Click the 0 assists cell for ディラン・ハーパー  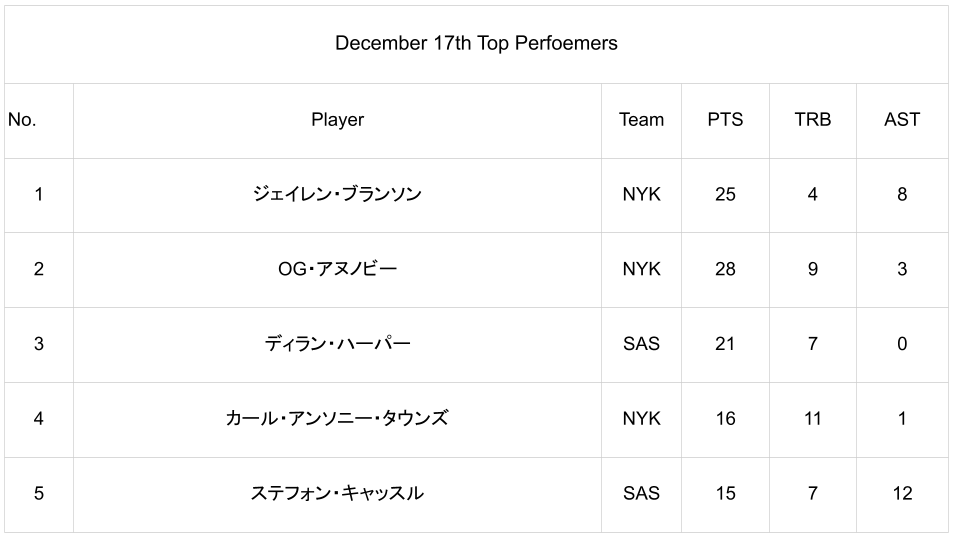pos(902,344)
